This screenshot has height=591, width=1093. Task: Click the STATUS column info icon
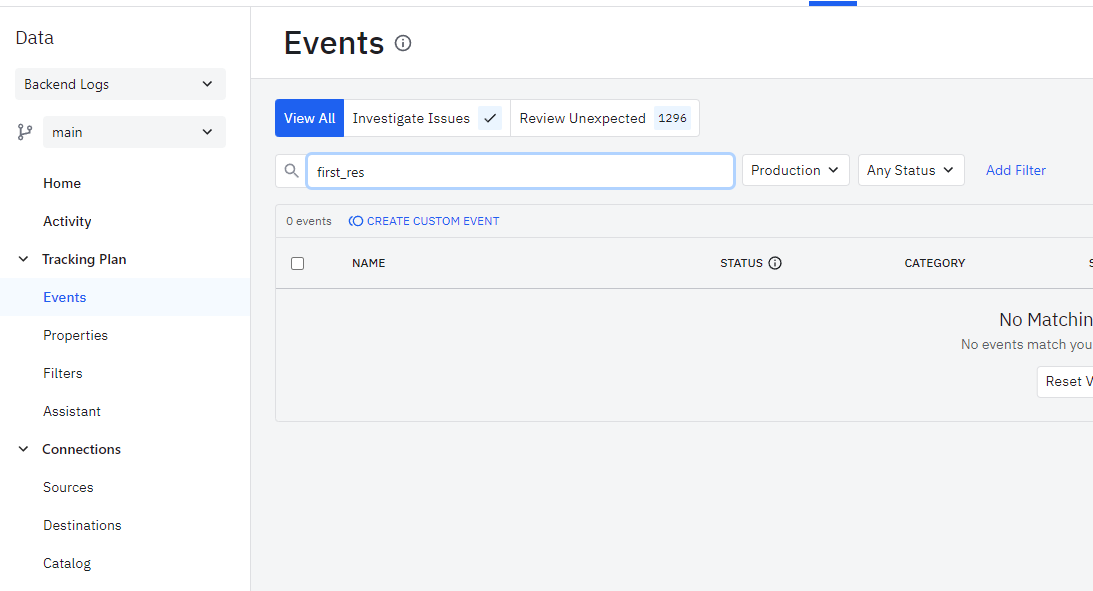(x=775, y=263)
